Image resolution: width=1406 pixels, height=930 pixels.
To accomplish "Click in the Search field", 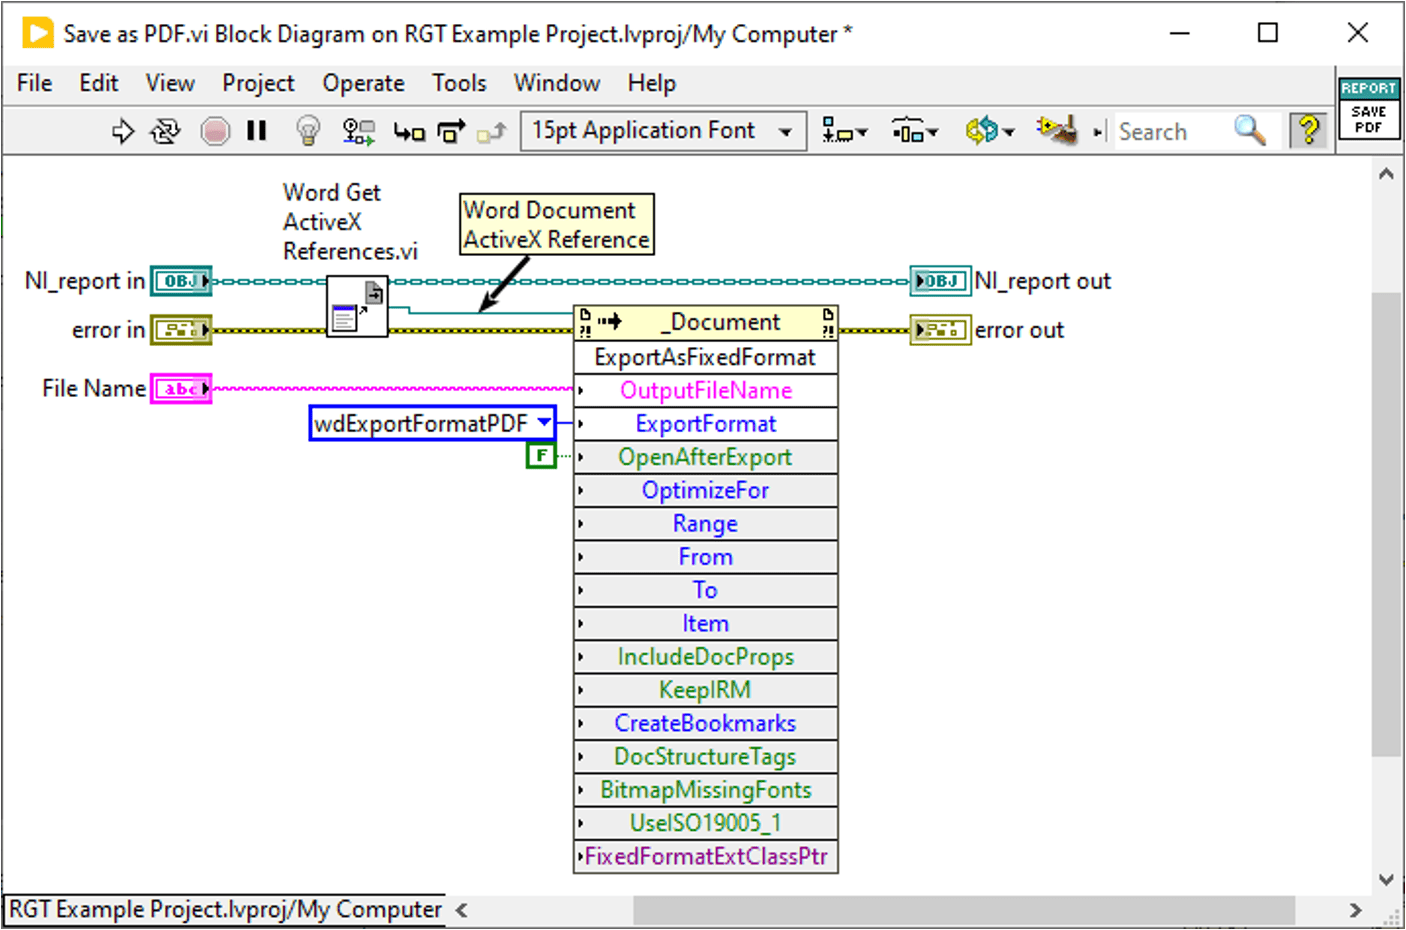I will click(1170, 131).
